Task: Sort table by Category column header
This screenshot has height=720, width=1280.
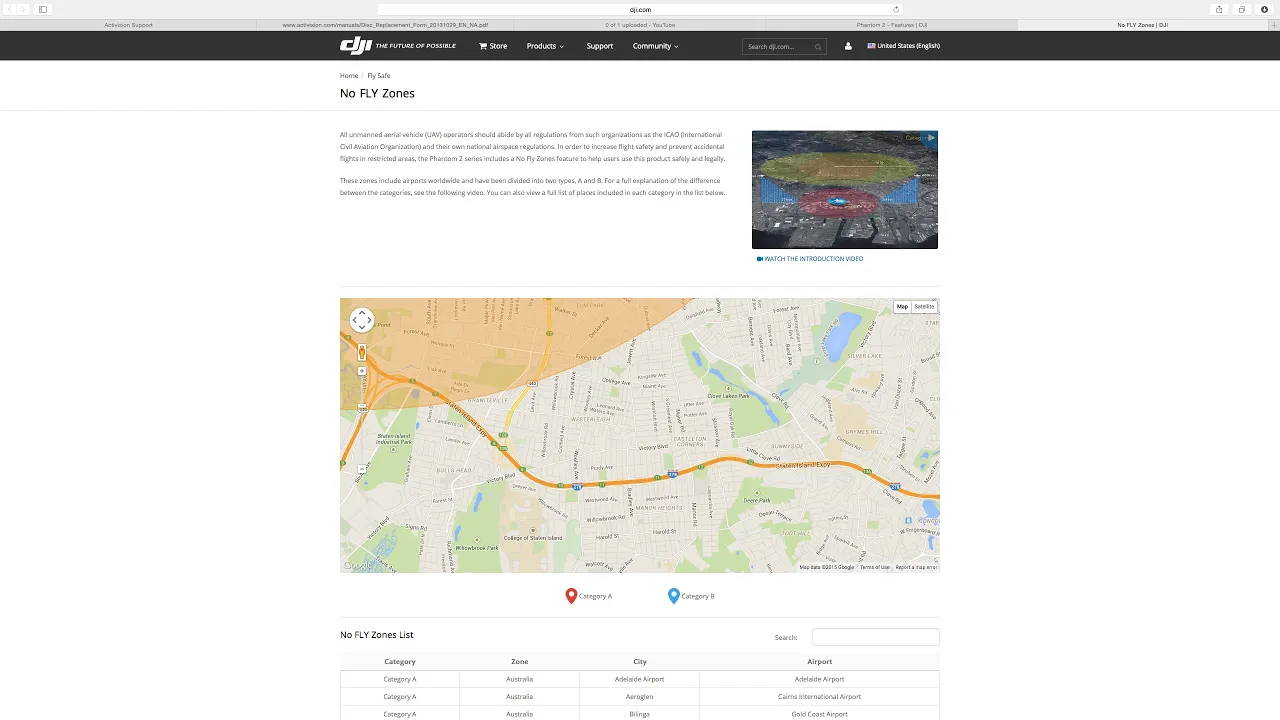Action: click(400, 661)
